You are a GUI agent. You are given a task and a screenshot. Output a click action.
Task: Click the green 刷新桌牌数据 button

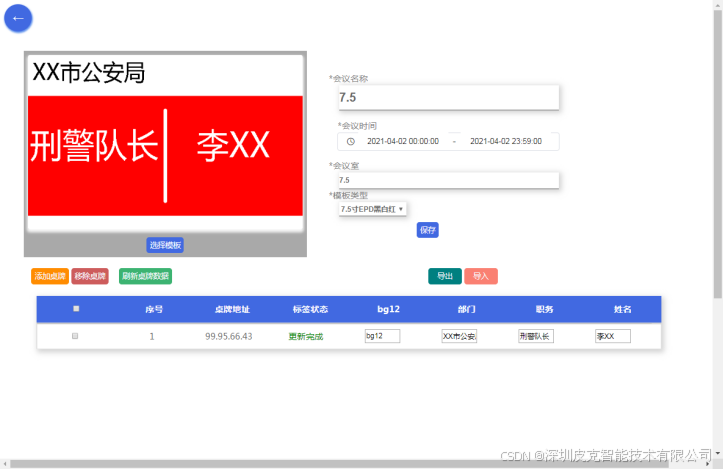tap(145, 276)
